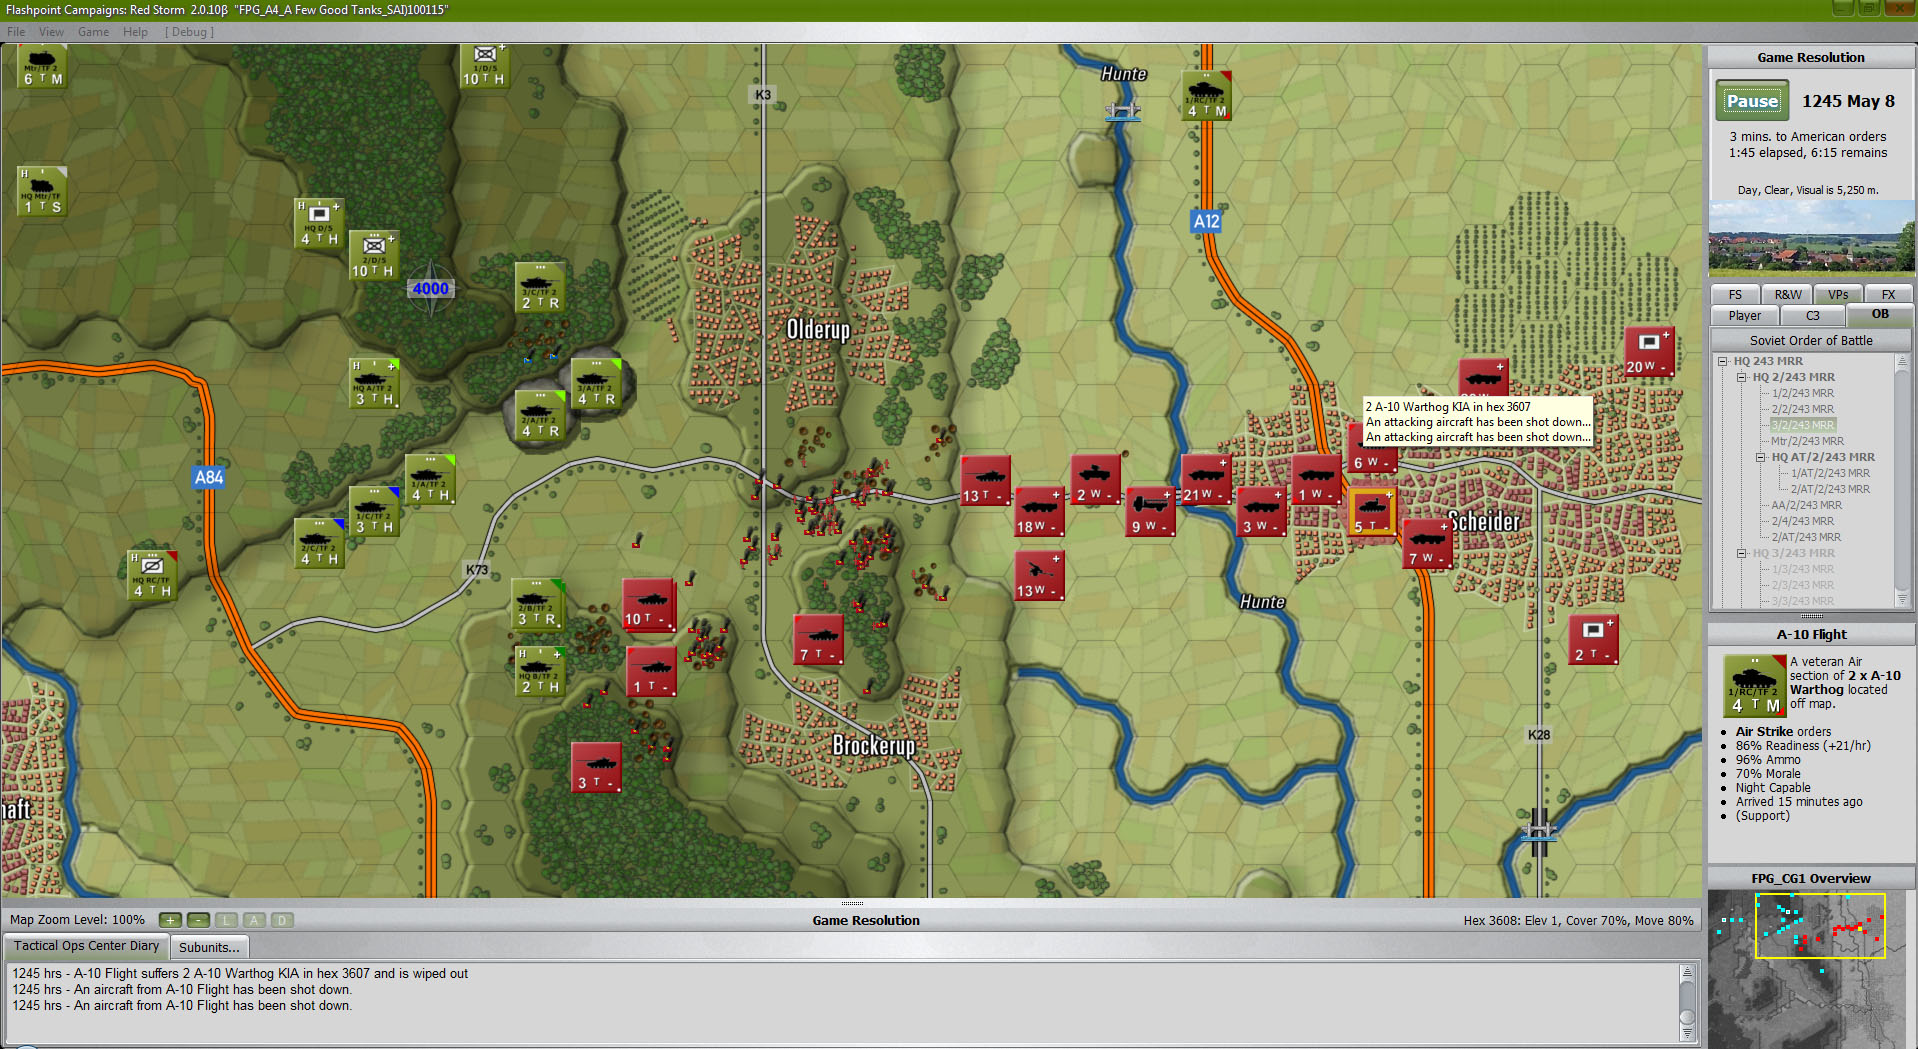Switch to the Subunits tab

click(209, 946)
